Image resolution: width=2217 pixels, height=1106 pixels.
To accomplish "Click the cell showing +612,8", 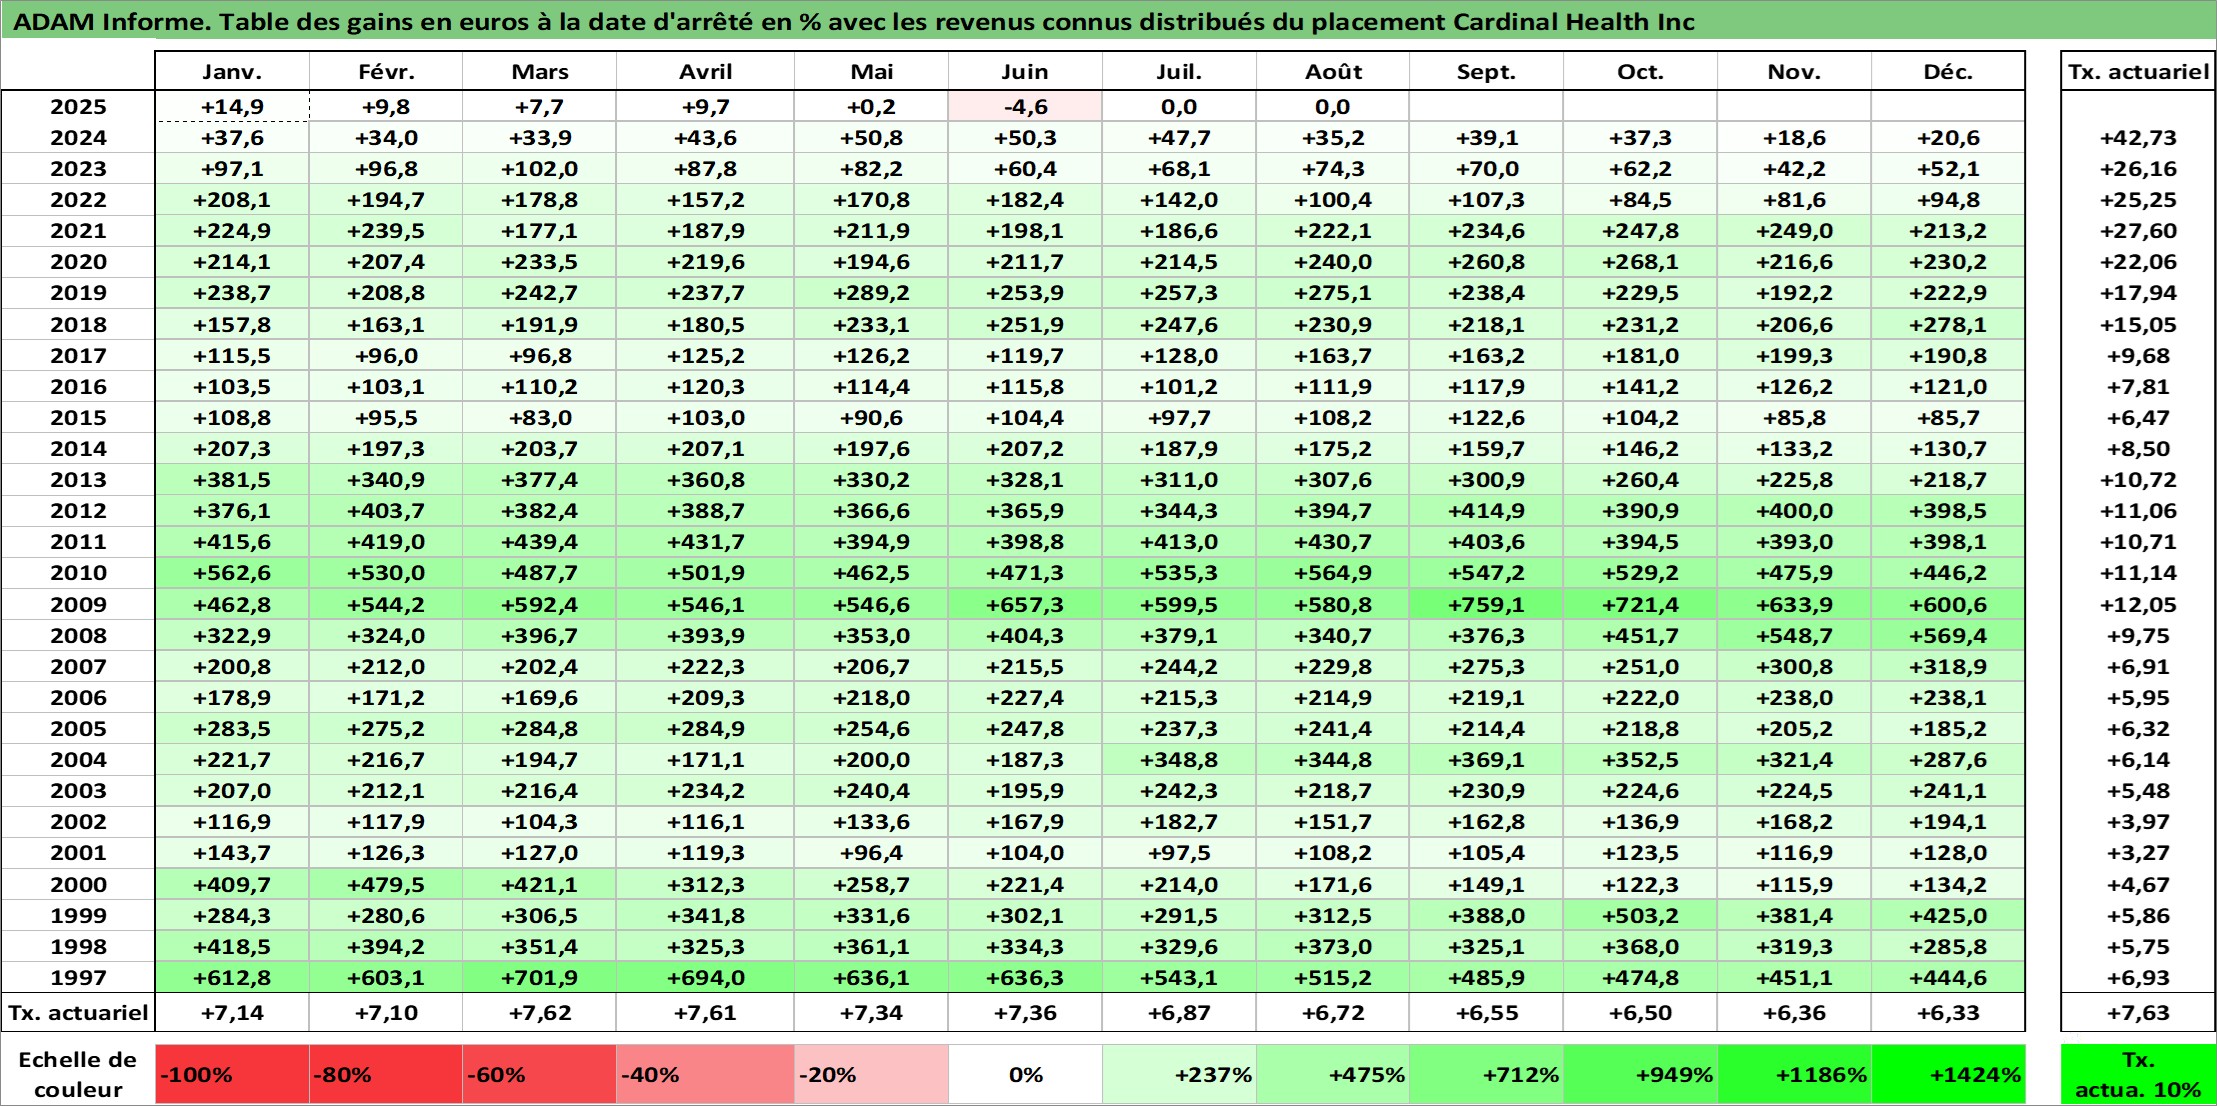I will pyautogui.click(x=232, y=978).
